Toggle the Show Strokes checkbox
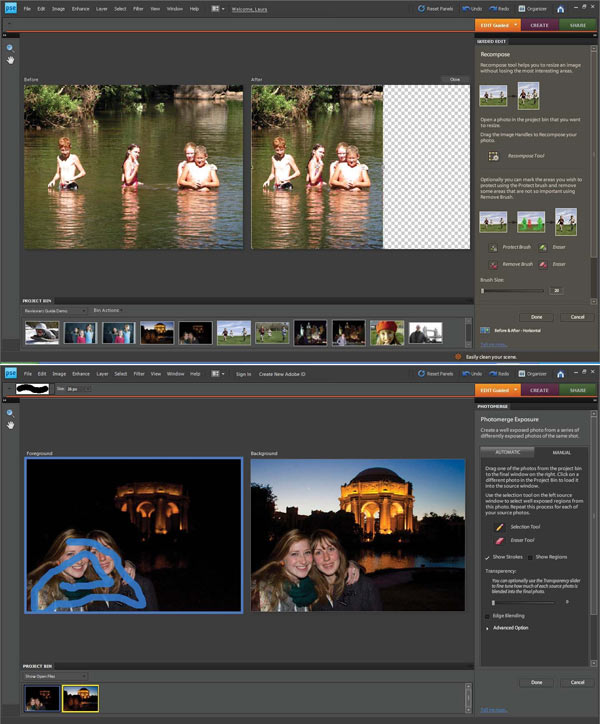The width and height of the screenshot is (600, 724). click(x=487, y=557)
